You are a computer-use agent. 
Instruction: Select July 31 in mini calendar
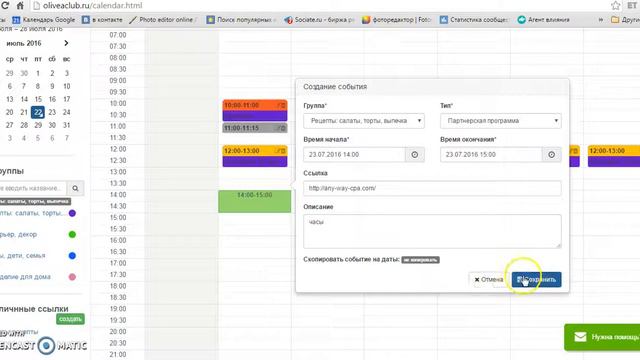coord(67,125)
